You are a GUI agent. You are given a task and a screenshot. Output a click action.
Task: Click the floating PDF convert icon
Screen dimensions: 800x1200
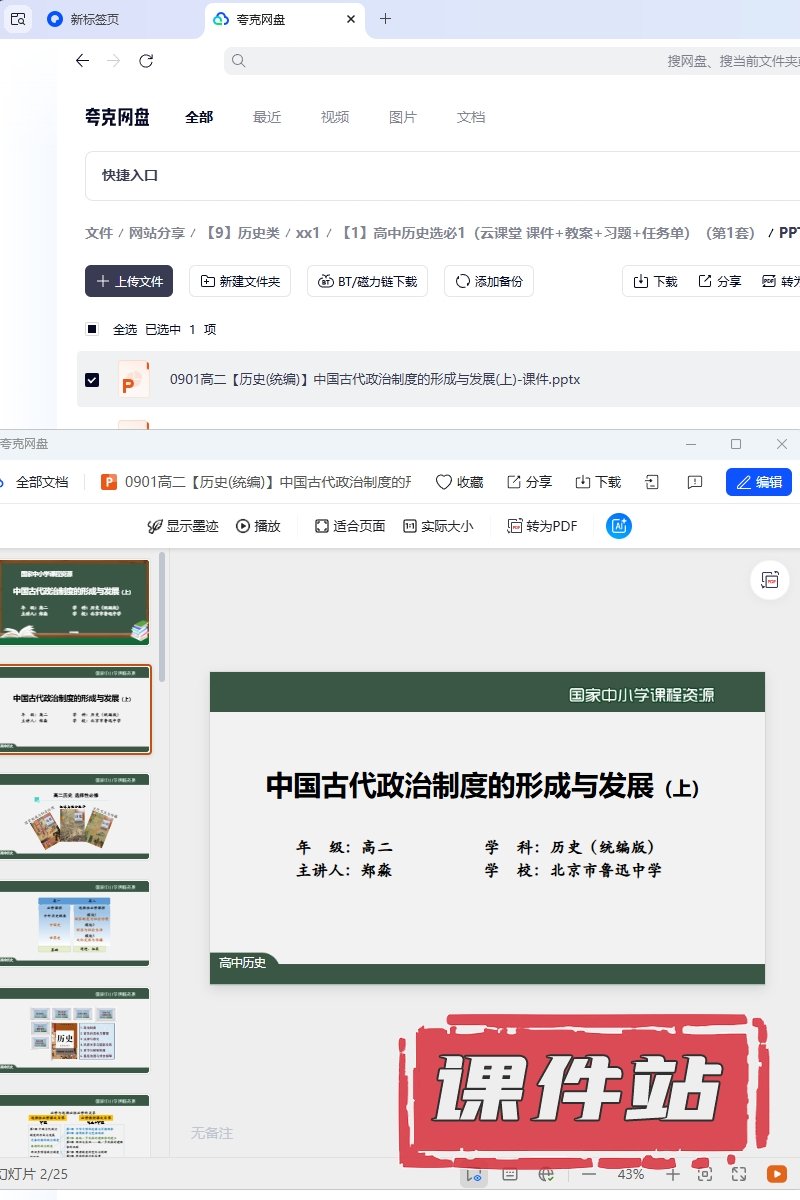(769, 581)
